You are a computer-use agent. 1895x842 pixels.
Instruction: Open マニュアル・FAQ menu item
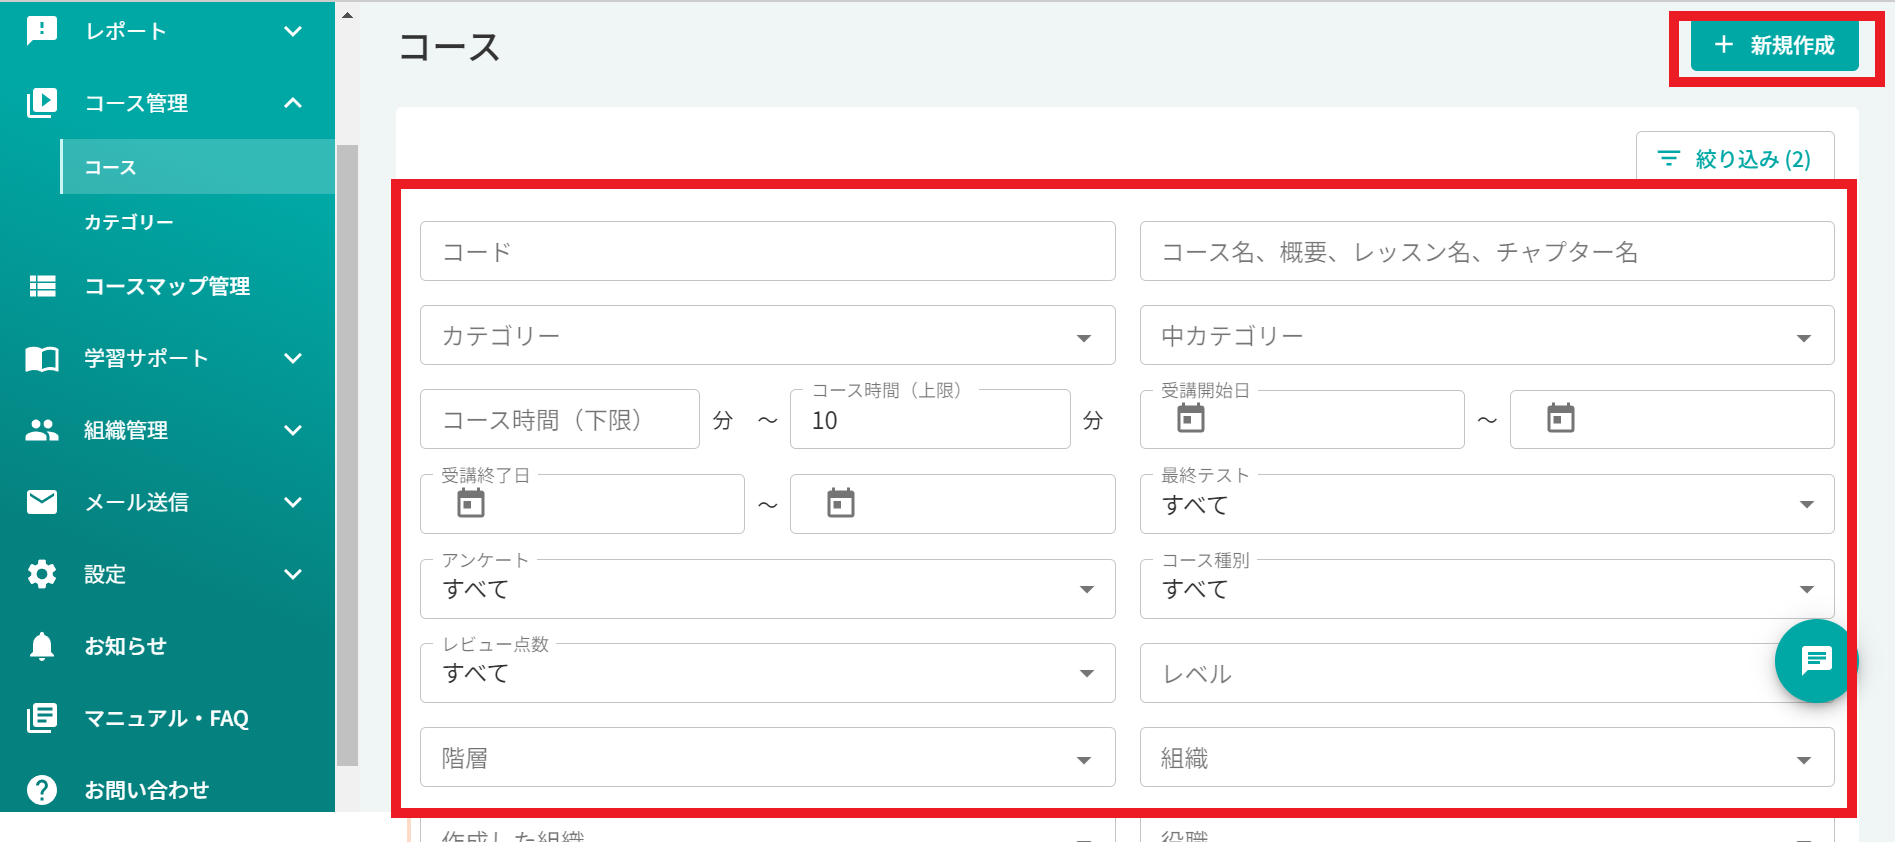tap(167, 718)
